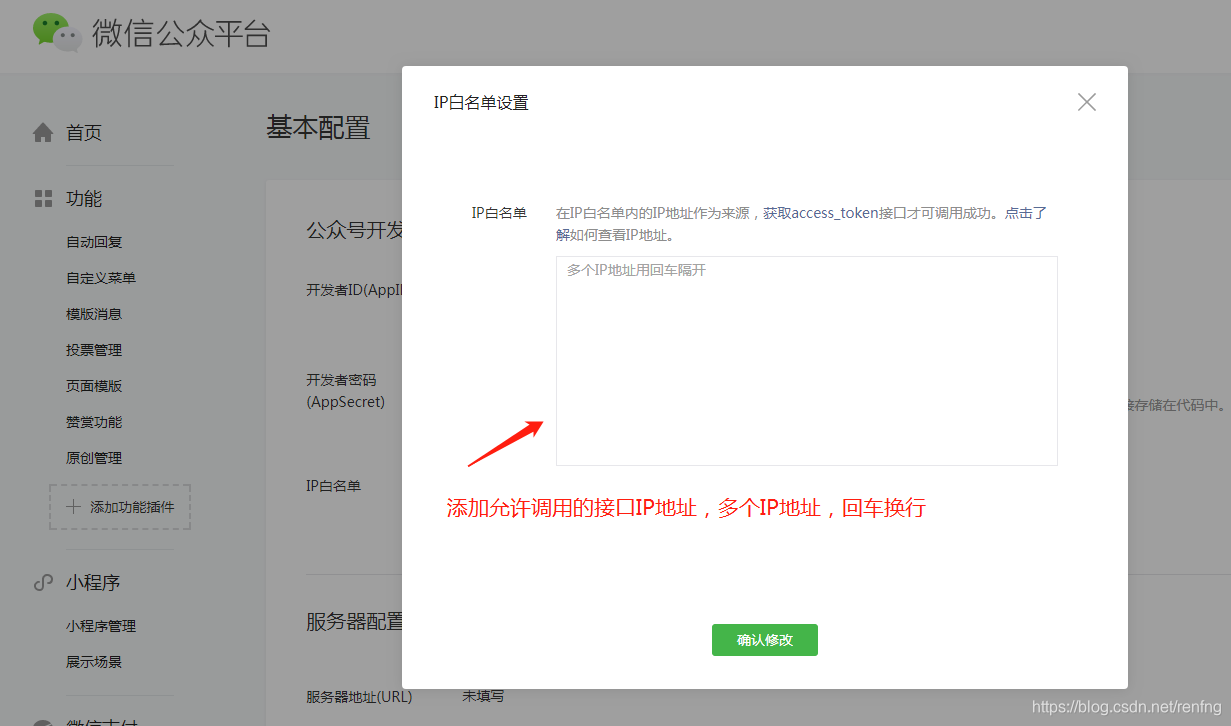Image resolution: width=1231 pixels, height=726 pixels.
Task: Go to 原创管理 in the sidebar
Action: 94,458
